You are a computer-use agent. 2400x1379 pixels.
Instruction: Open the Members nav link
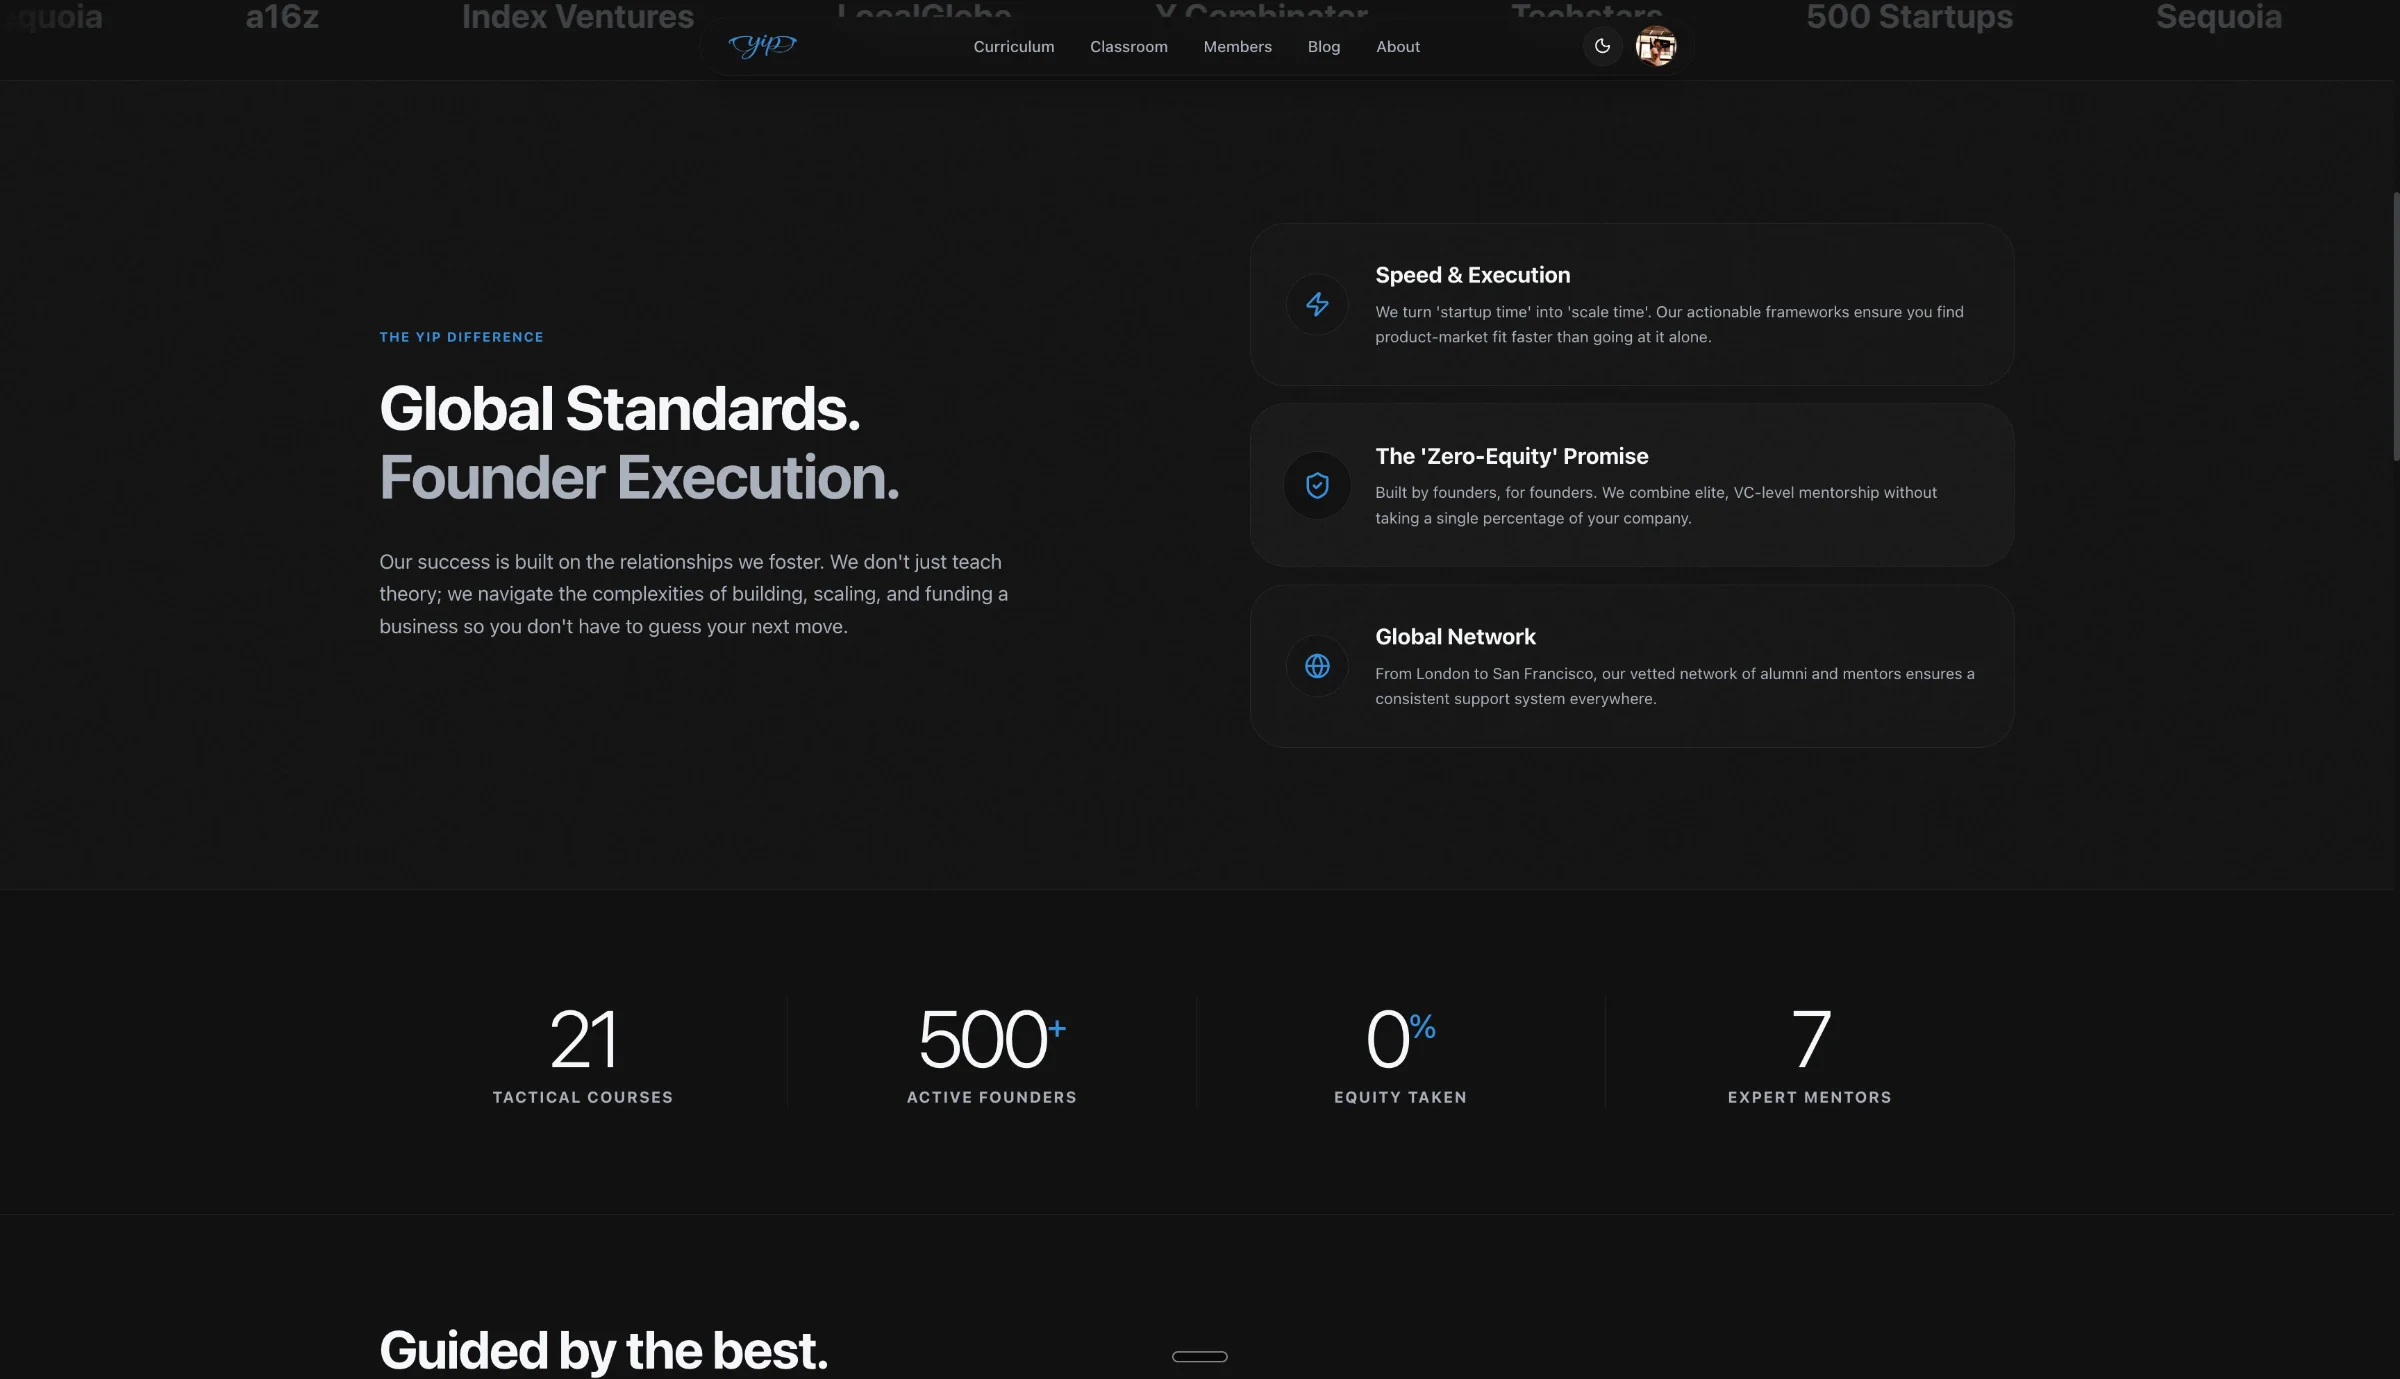pyautogui.click(x=1238, y=46)
